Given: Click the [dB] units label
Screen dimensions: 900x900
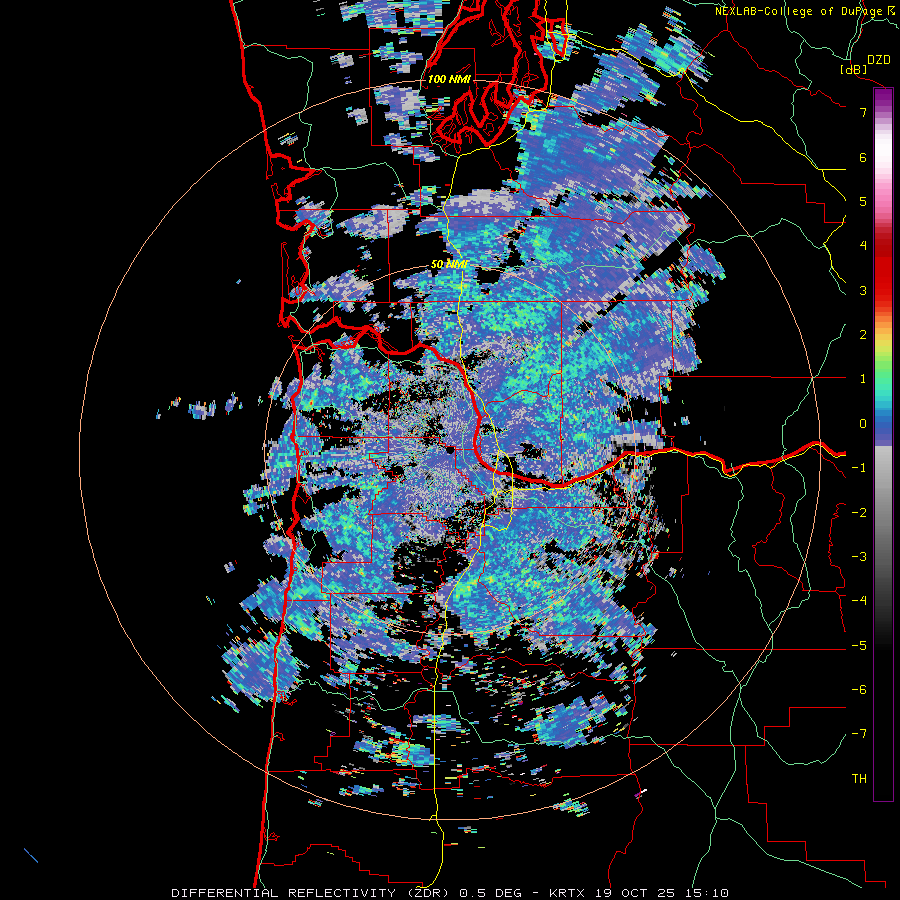Looking at the screenshot, I should pos(854,70).
